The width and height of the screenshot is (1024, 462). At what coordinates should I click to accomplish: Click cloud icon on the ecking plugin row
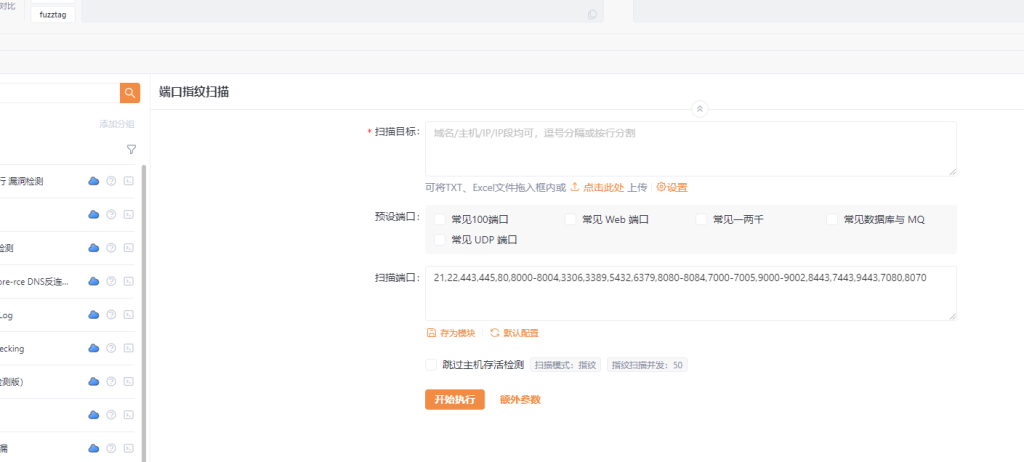coord(94,348)
